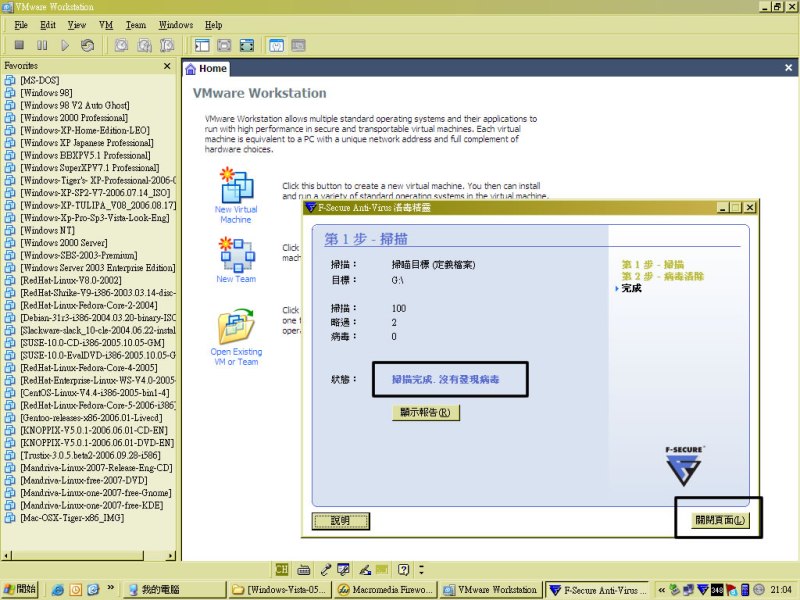The image size is (800, 600).
Task: Toggle the Favorites sidebar toolbar icon
Action: pyautogui.click(x=202, y=45)
